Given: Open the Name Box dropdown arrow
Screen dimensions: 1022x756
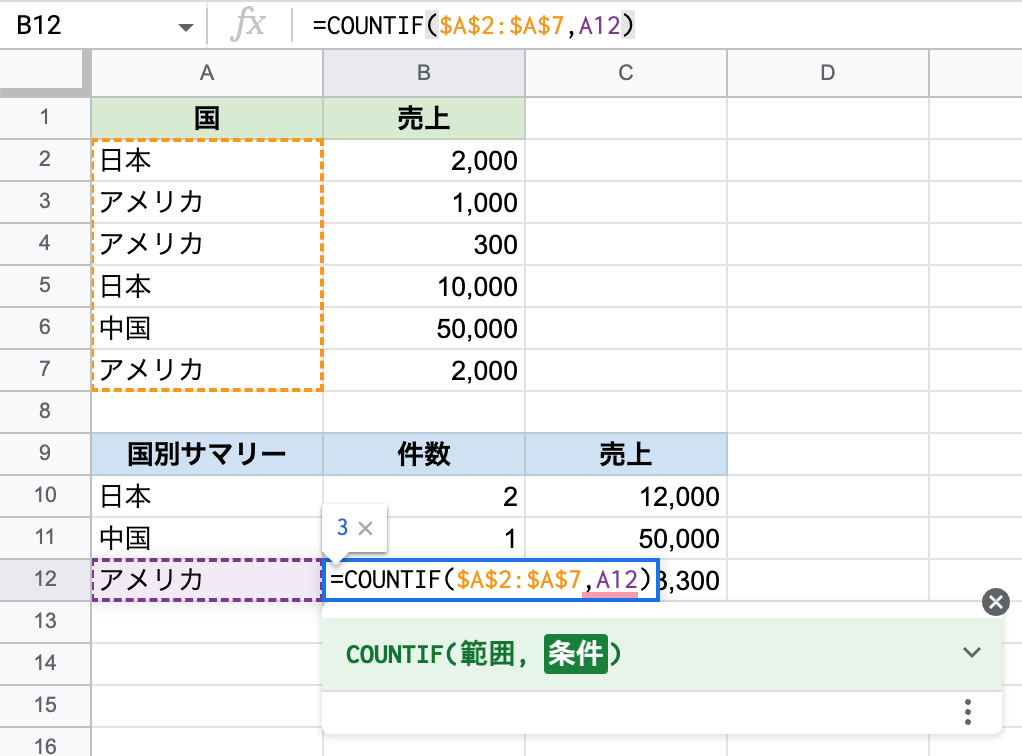Looking at the screenshot, I should [184, 26].
